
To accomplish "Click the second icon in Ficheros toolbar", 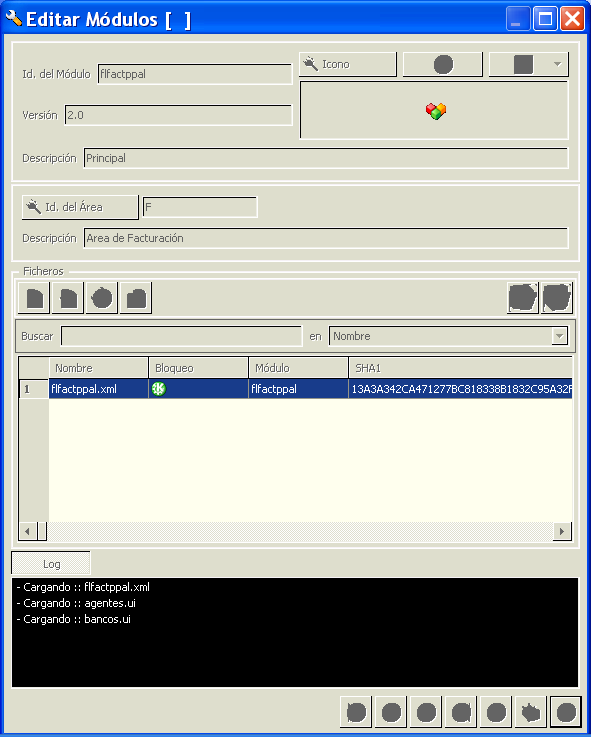I will pos(68,298).
